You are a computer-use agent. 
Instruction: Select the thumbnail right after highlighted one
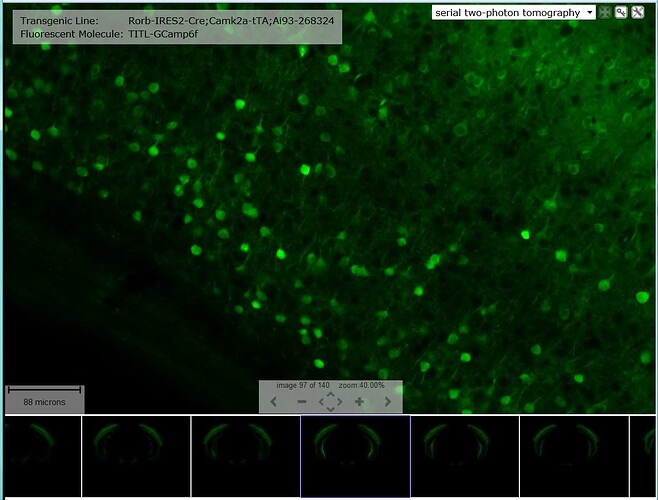pos(465,456)
